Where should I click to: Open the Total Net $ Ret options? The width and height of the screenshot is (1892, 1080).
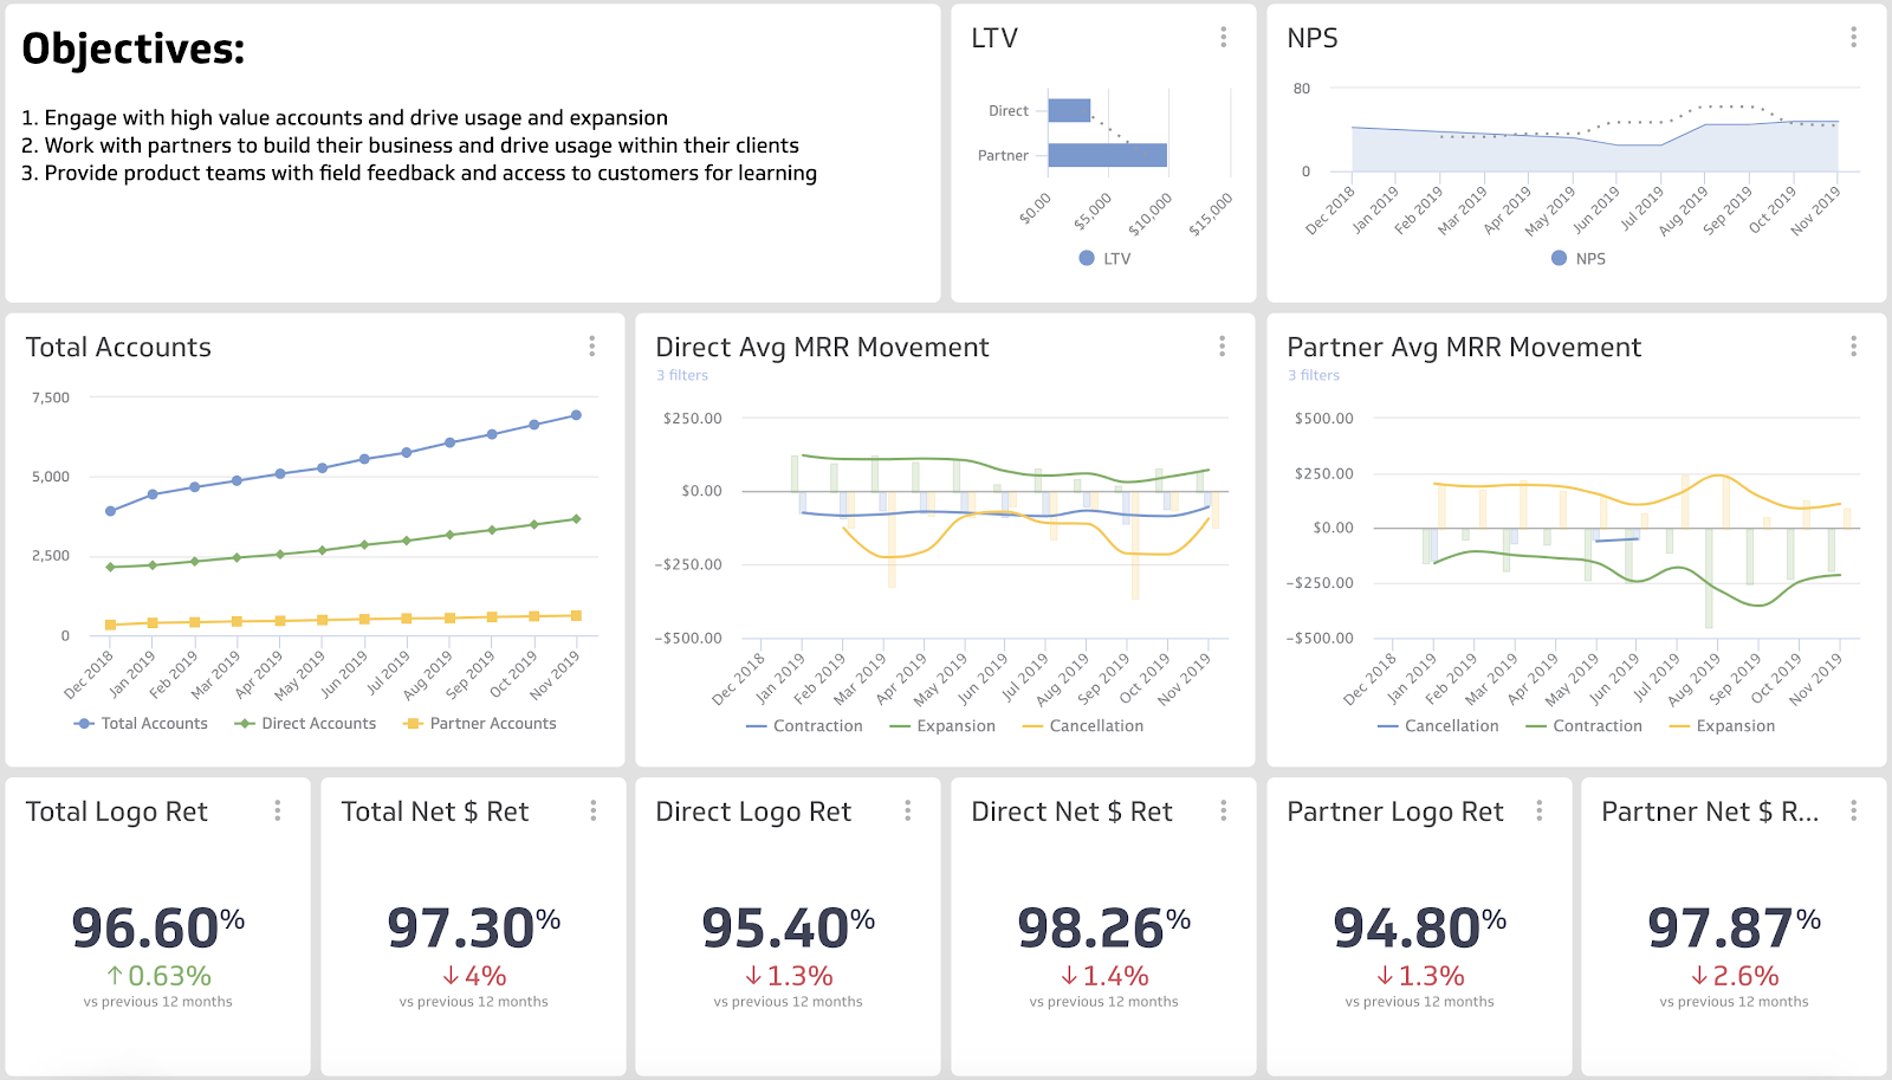pyautogui.click(x=594, y=812)
